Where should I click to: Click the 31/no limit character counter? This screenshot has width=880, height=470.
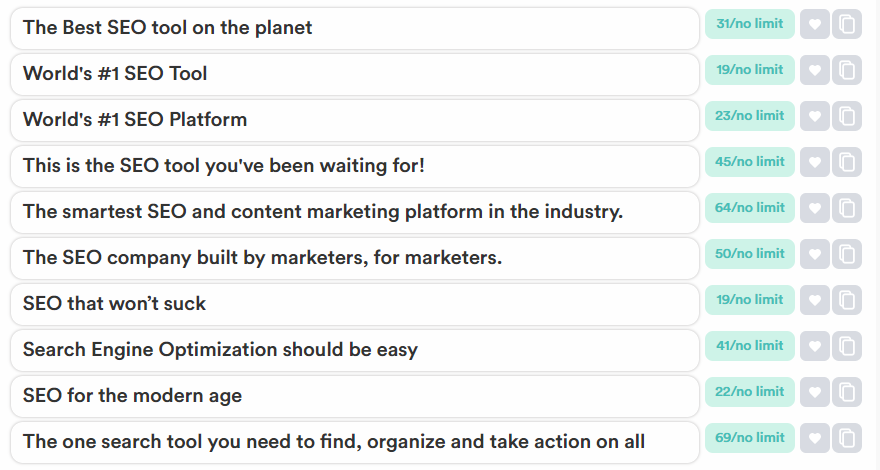(750, 24)
